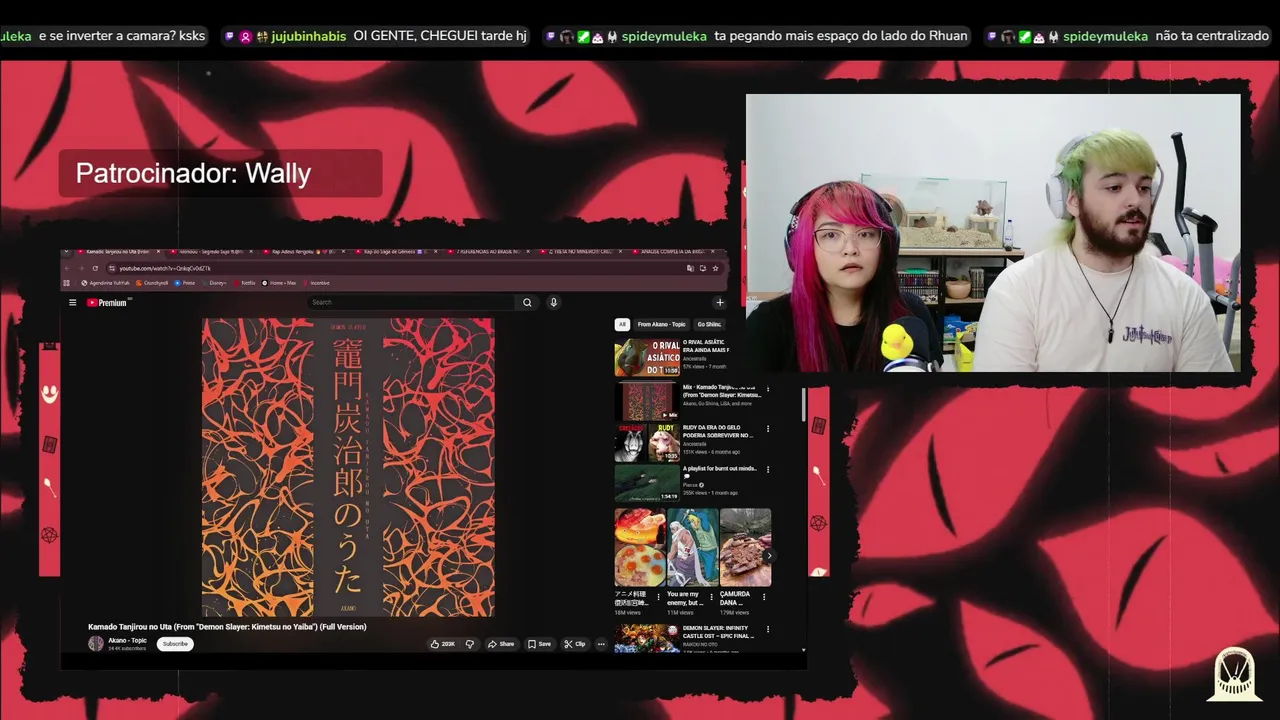Go back in the browser
Viewport: 1280px width, 720px height.
(x=67, y=268)
